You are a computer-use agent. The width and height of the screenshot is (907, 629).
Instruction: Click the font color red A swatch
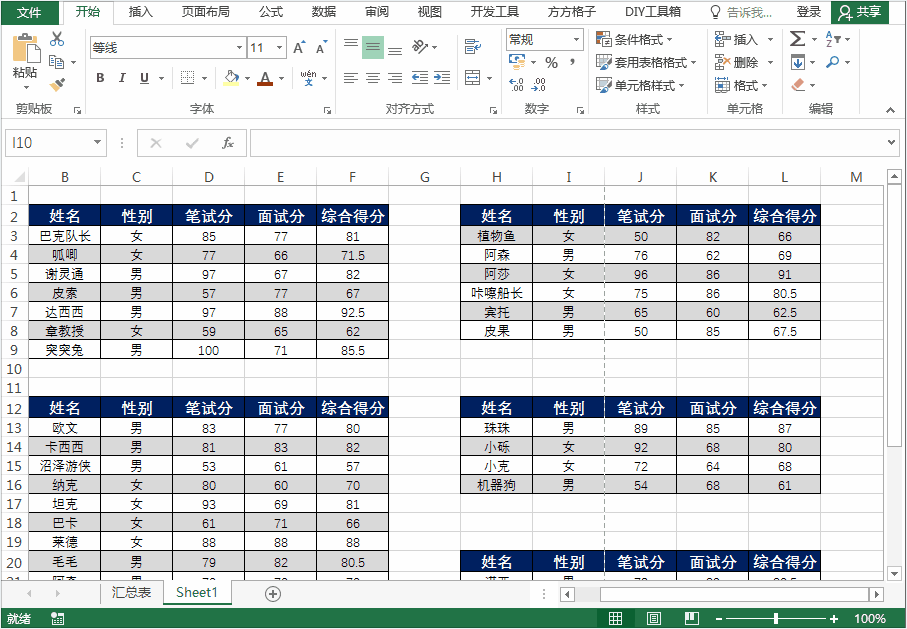(x=265, y=78)
